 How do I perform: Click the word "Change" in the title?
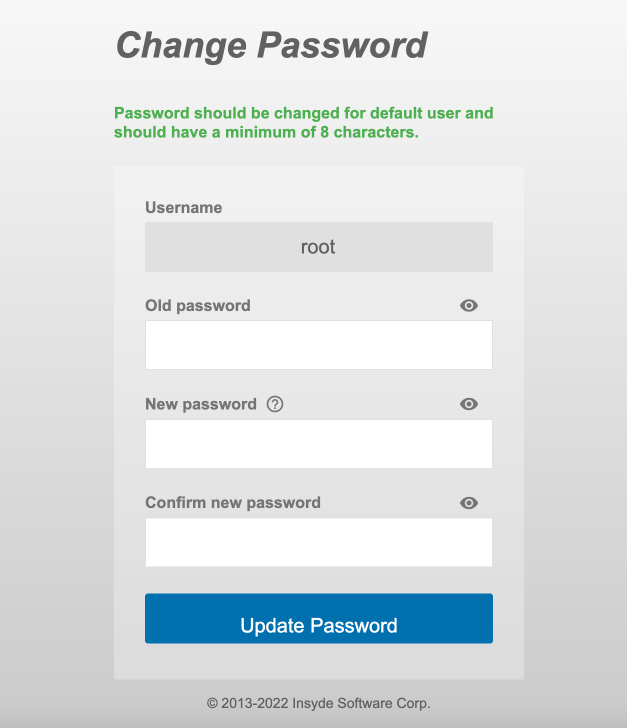[181, 46]
